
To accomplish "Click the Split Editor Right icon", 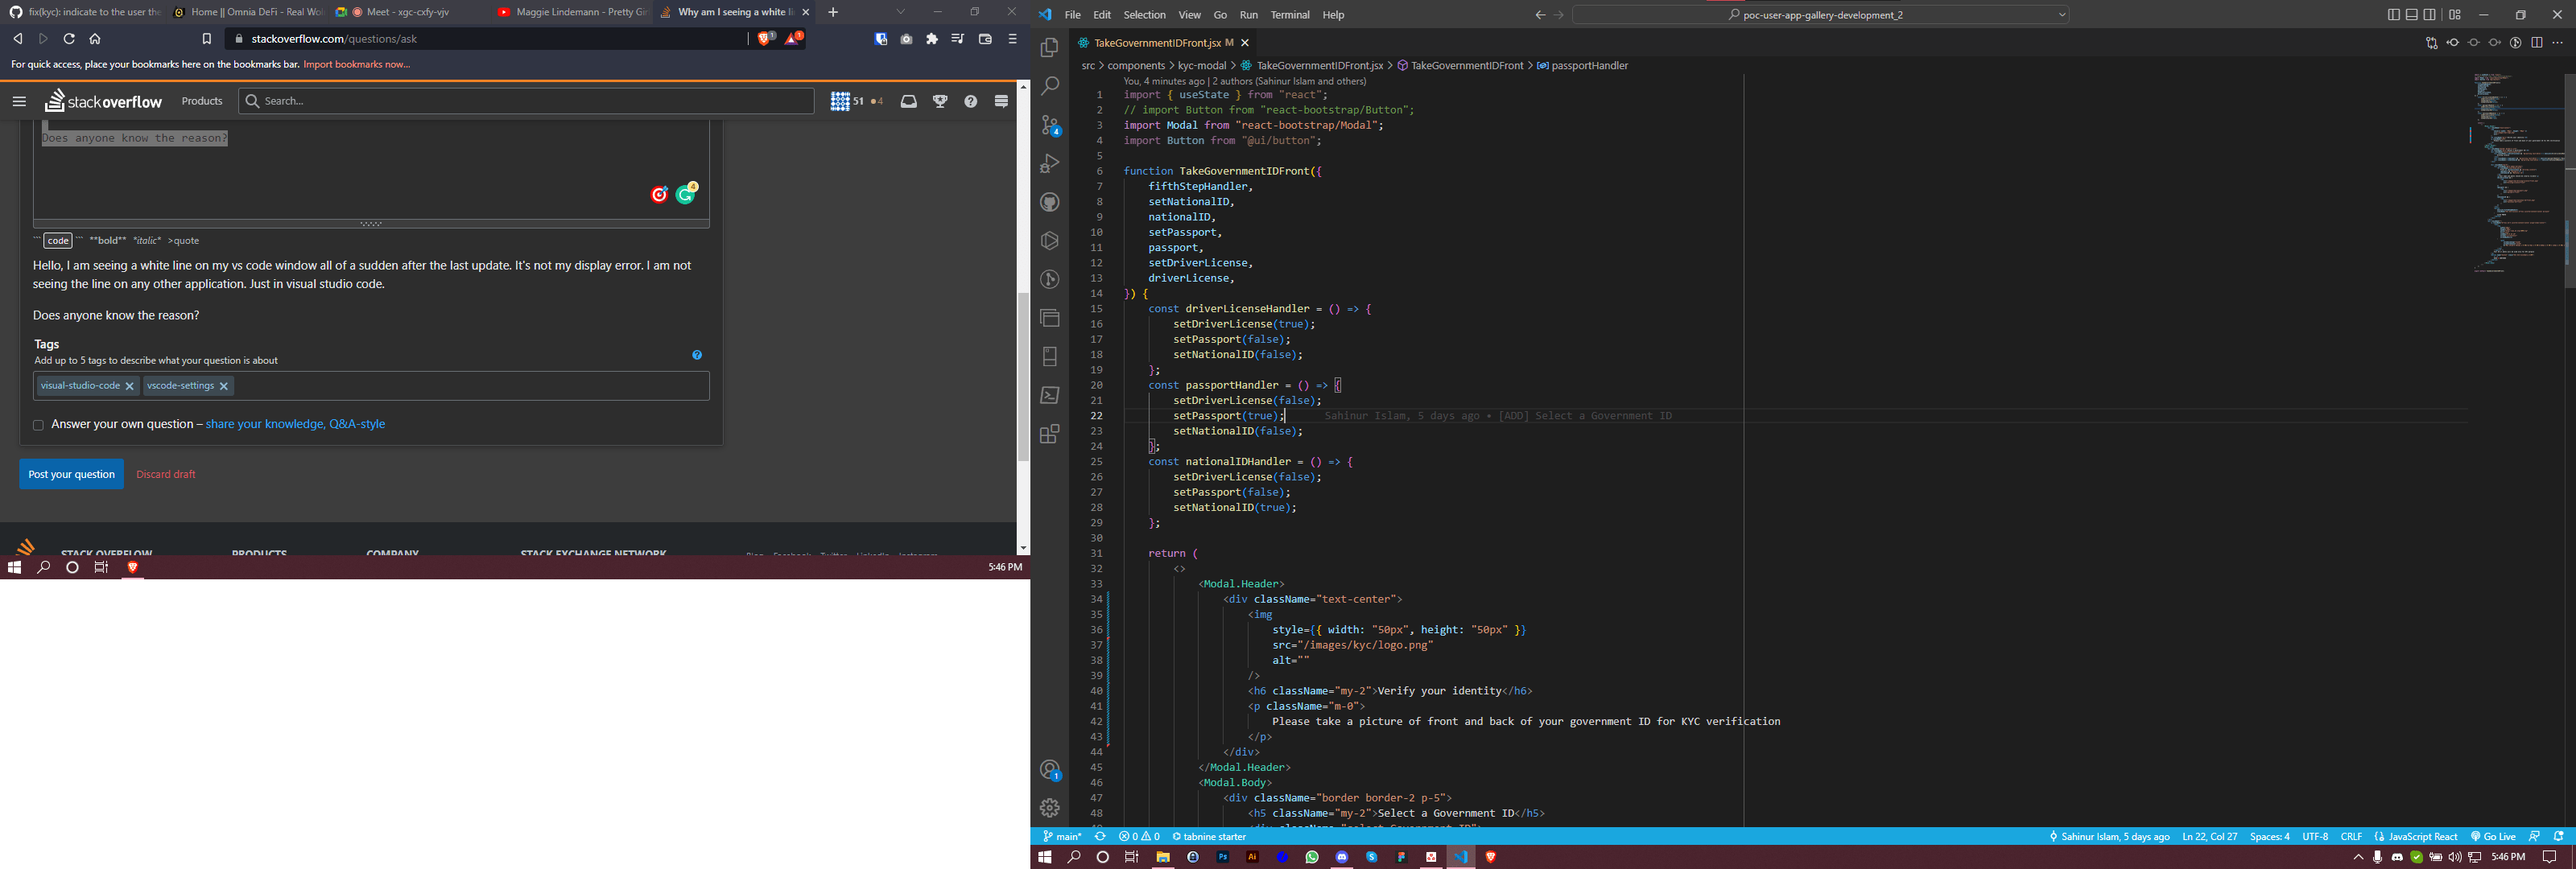I will (2537, 43).
